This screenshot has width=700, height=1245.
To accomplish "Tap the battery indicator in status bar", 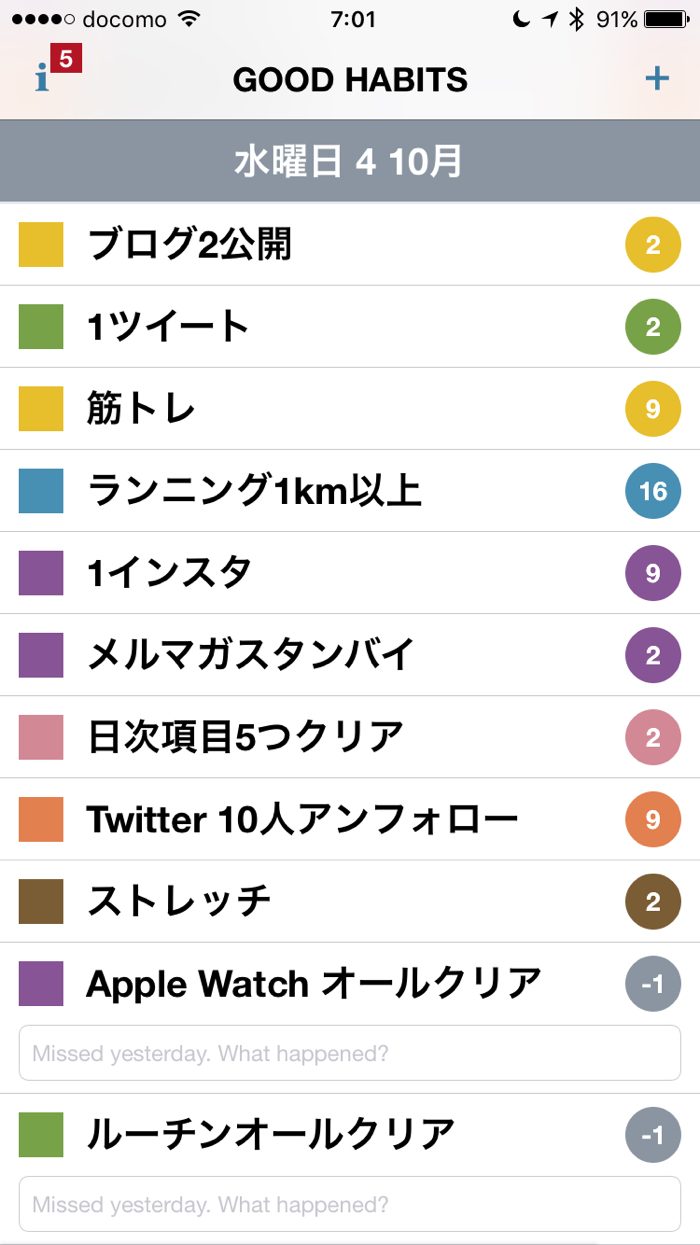I will (665, 19).
